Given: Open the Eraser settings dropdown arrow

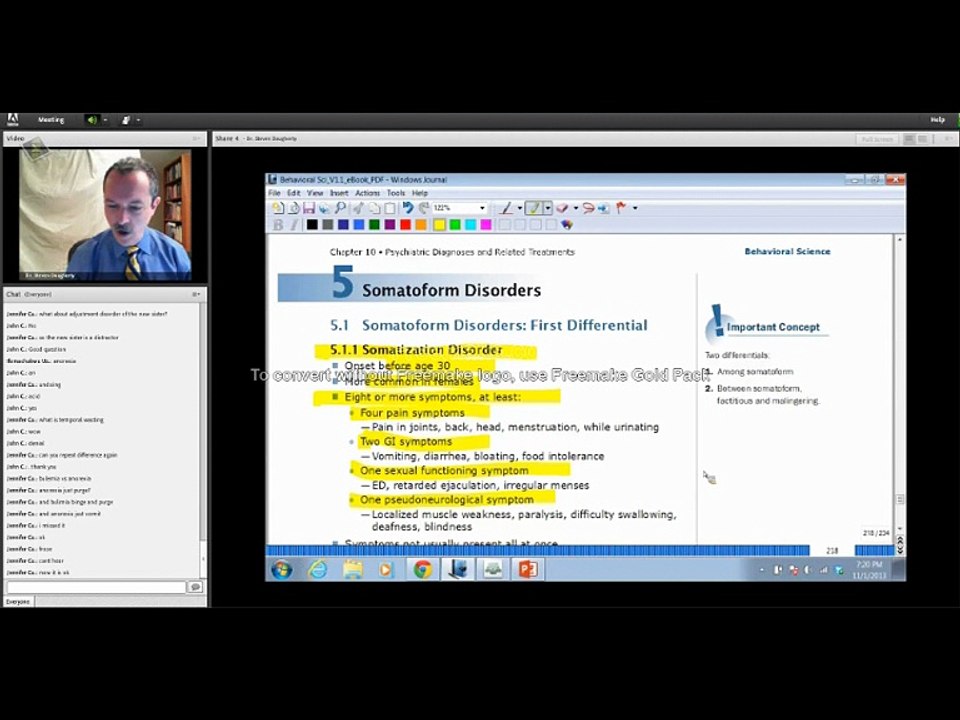Looking at the screenshot, I should (576, 208).
